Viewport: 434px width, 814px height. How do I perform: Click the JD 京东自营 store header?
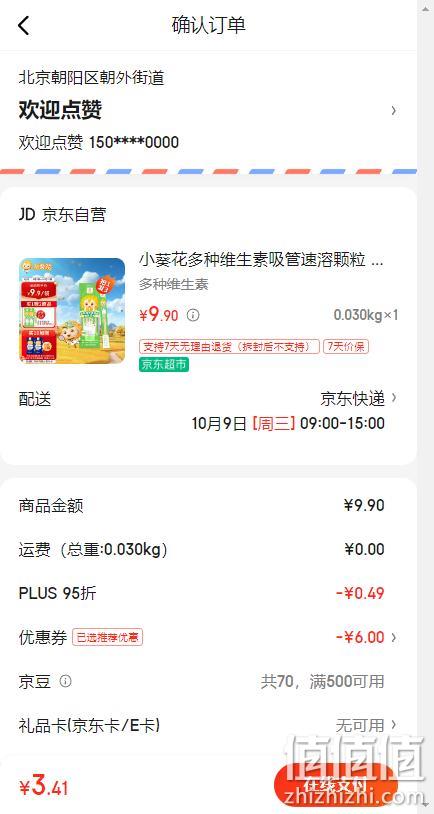click(62, 214)
